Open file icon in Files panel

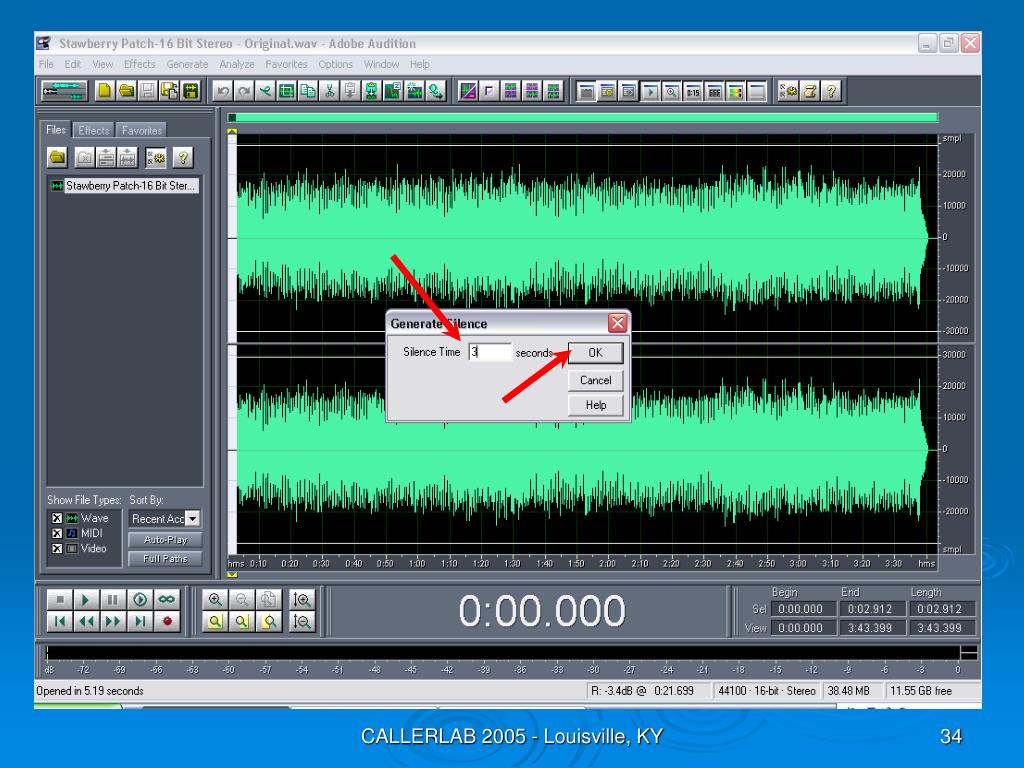click(57, 157)
